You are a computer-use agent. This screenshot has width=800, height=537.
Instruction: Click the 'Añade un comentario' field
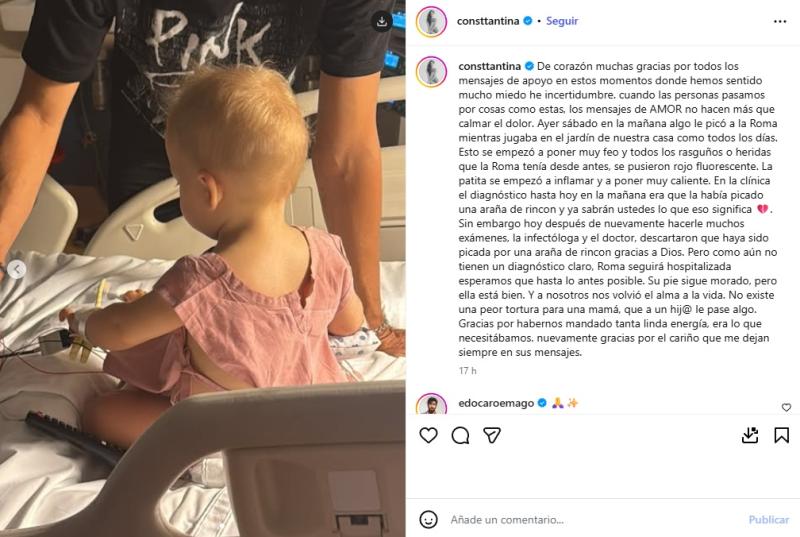pos(592,519)
